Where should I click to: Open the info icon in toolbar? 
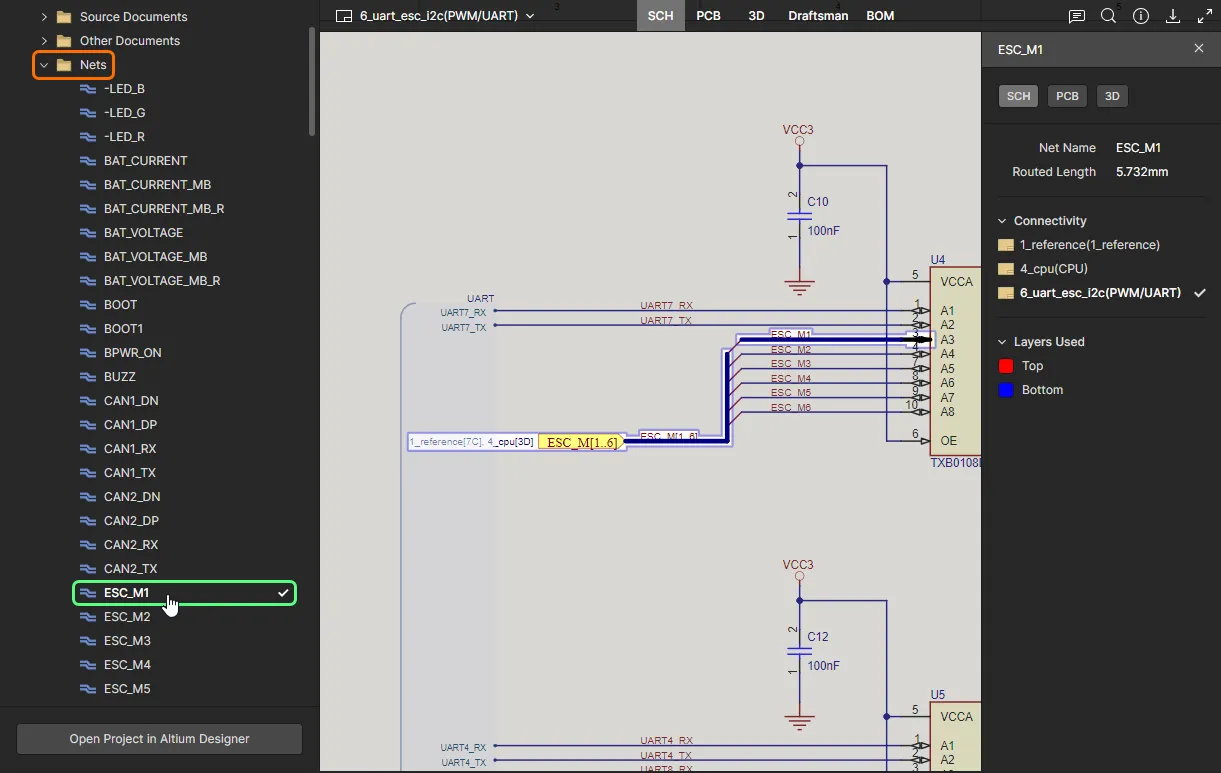point(1141,16)
